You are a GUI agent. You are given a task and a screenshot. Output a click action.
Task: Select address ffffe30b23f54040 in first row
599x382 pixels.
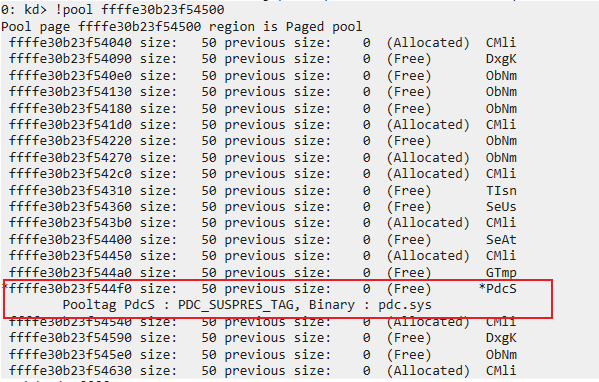(70, 43)
